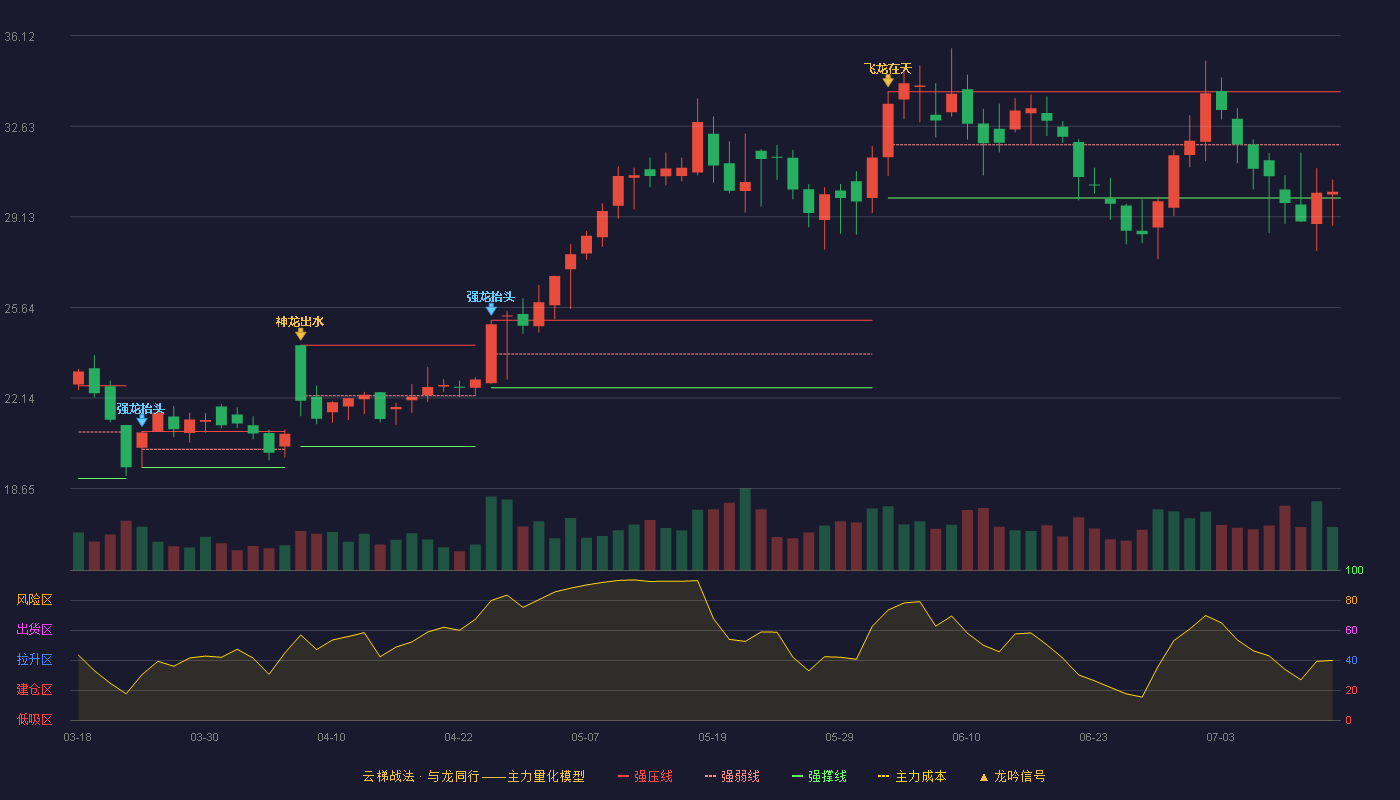The width and height of the screenshot is (1400, 800).
Task: Click the 05-07 date label
Action: coord(585,737)
